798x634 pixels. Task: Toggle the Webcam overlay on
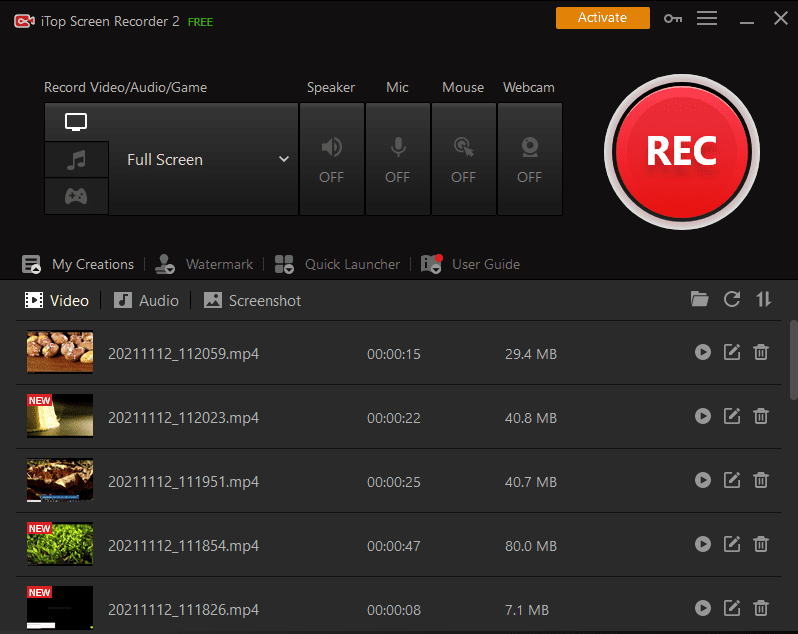point(530,159)
